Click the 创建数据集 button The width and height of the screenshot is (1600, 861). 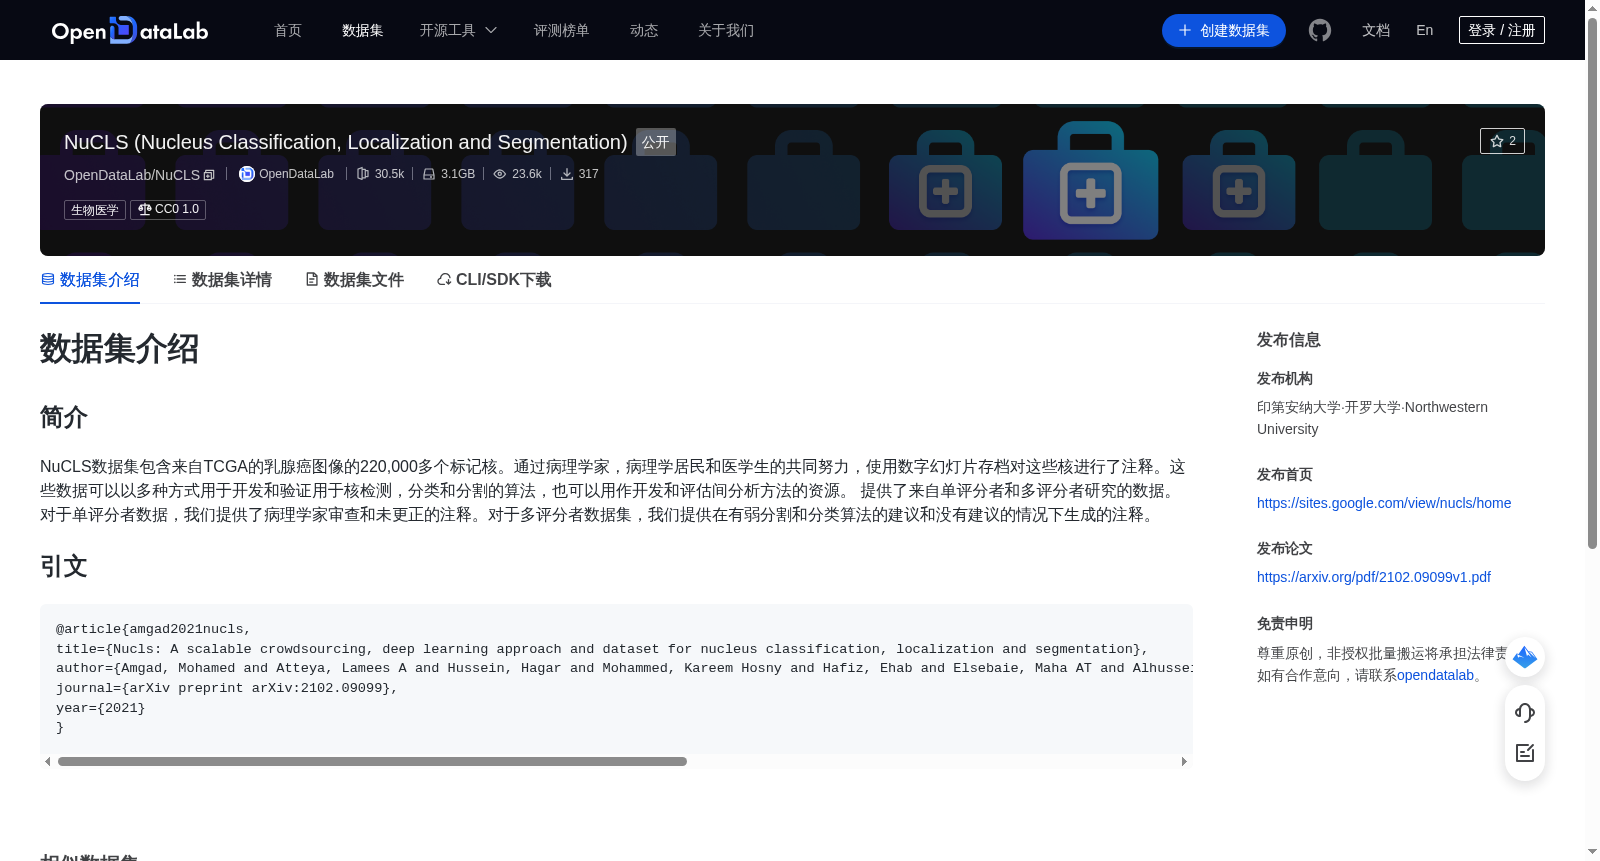pos(1223,30)
